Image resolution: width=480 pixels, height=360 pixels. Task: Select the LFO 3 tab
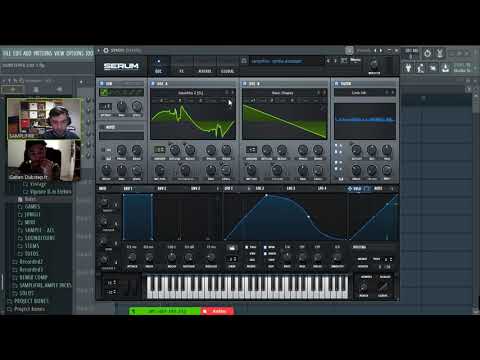pos(291,188)
